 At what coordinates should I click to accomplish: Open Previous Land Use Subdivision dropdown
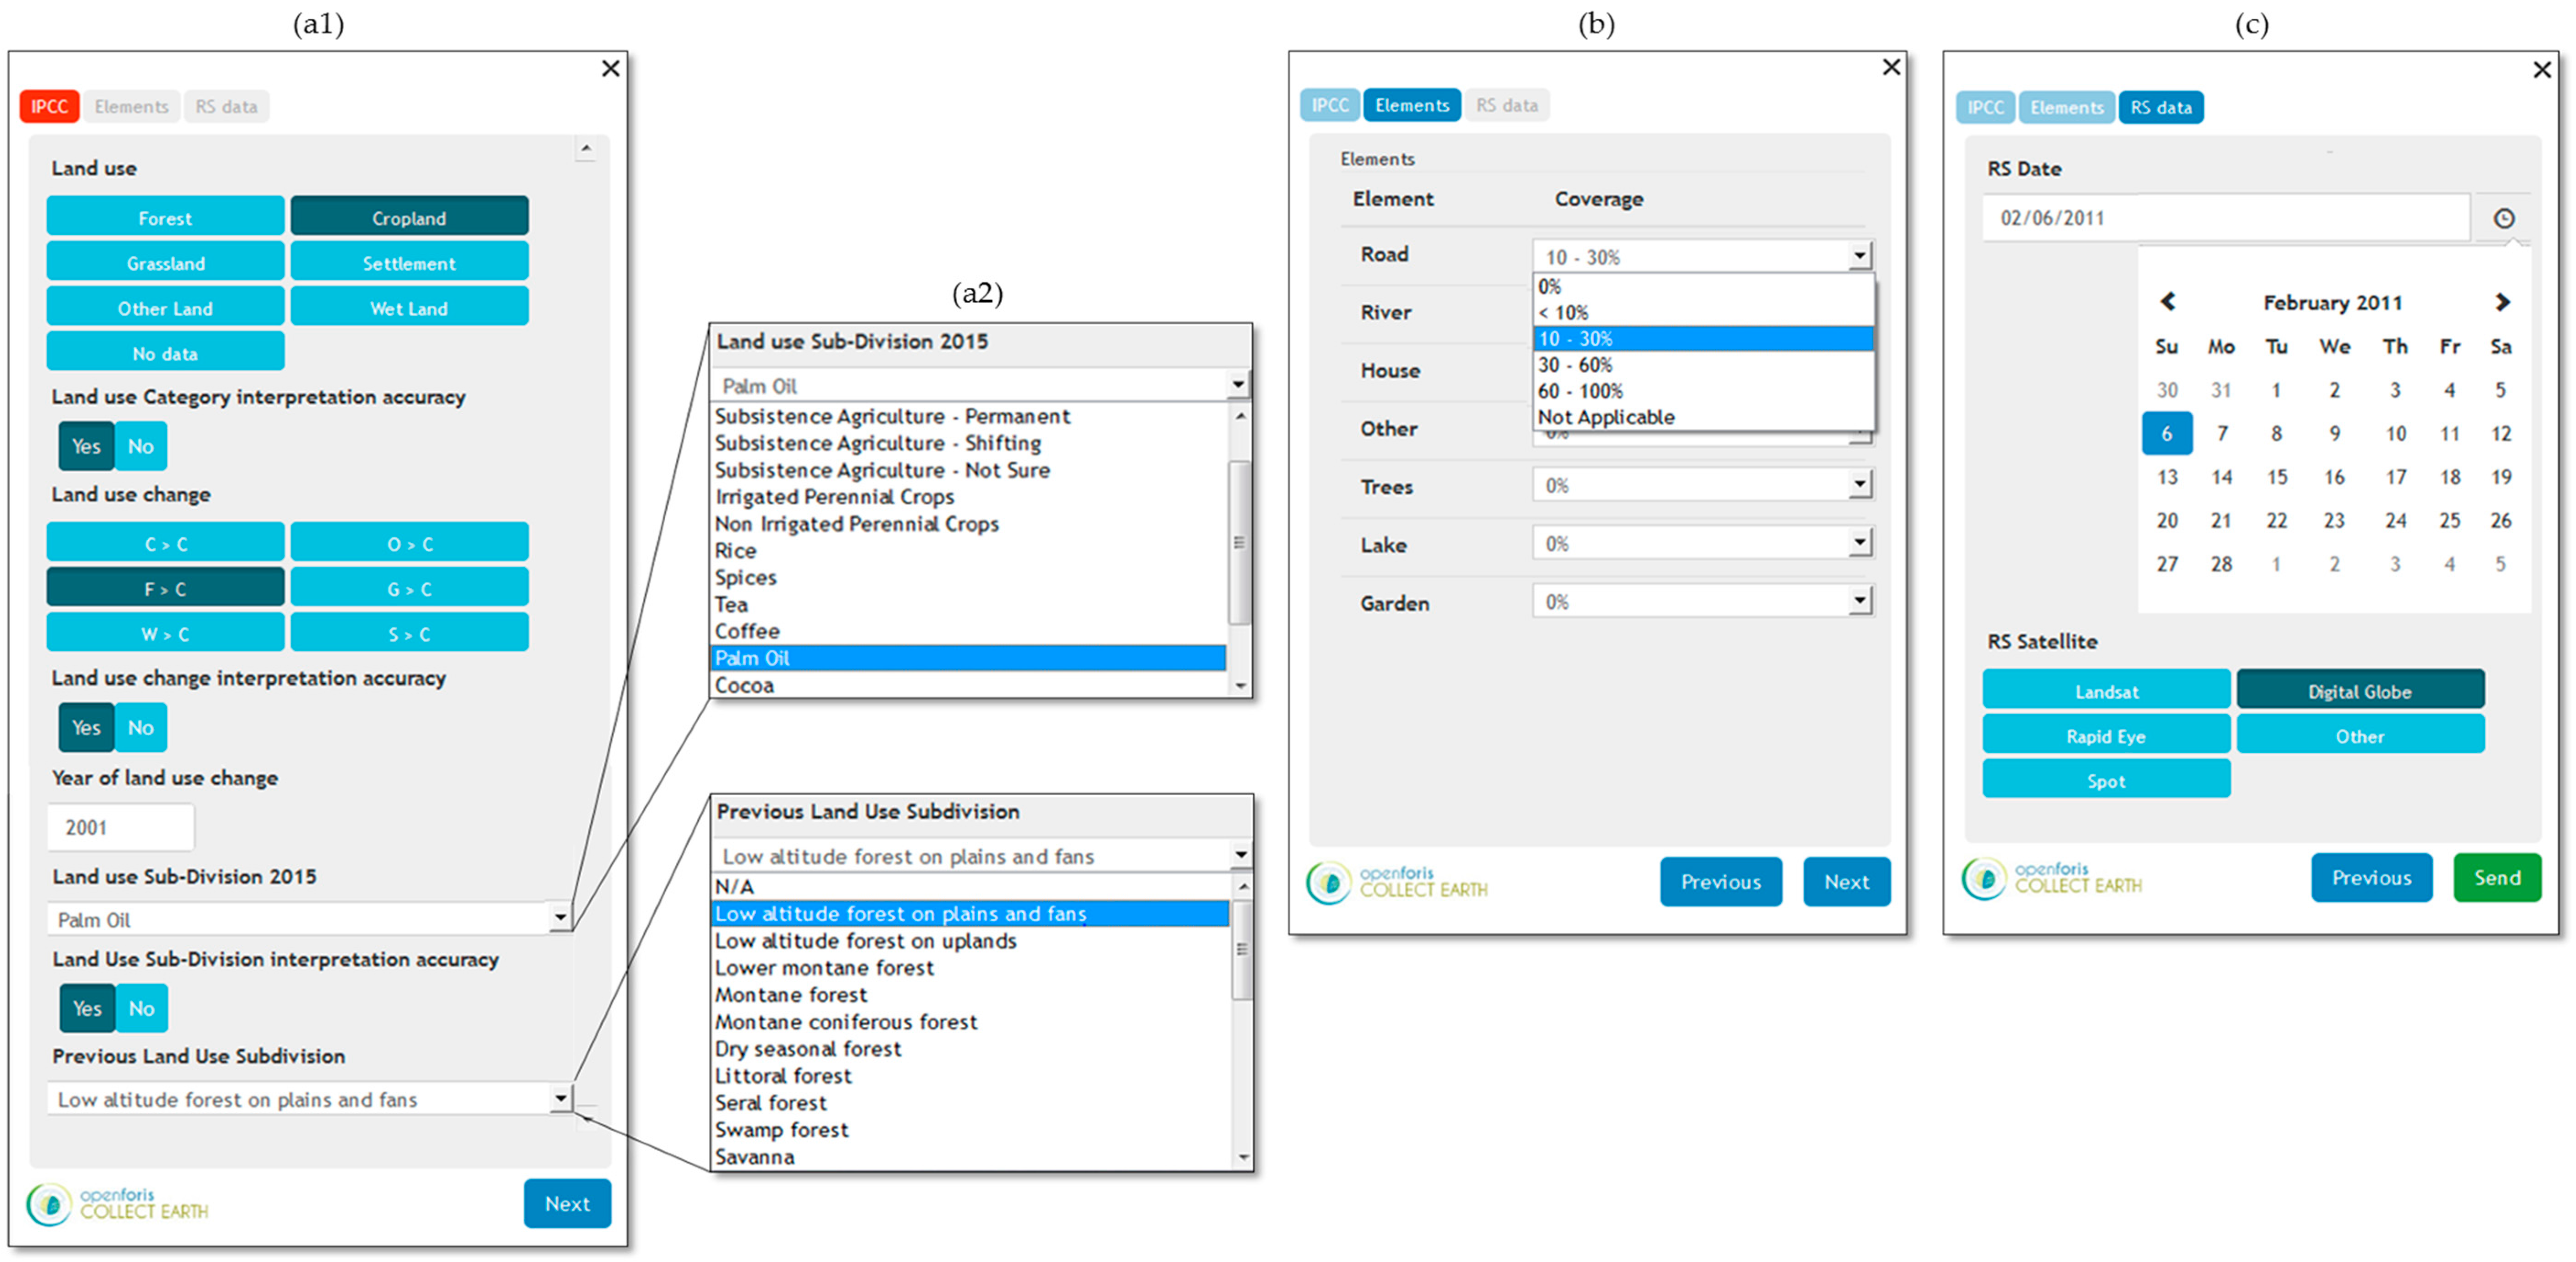[560, 1098]
